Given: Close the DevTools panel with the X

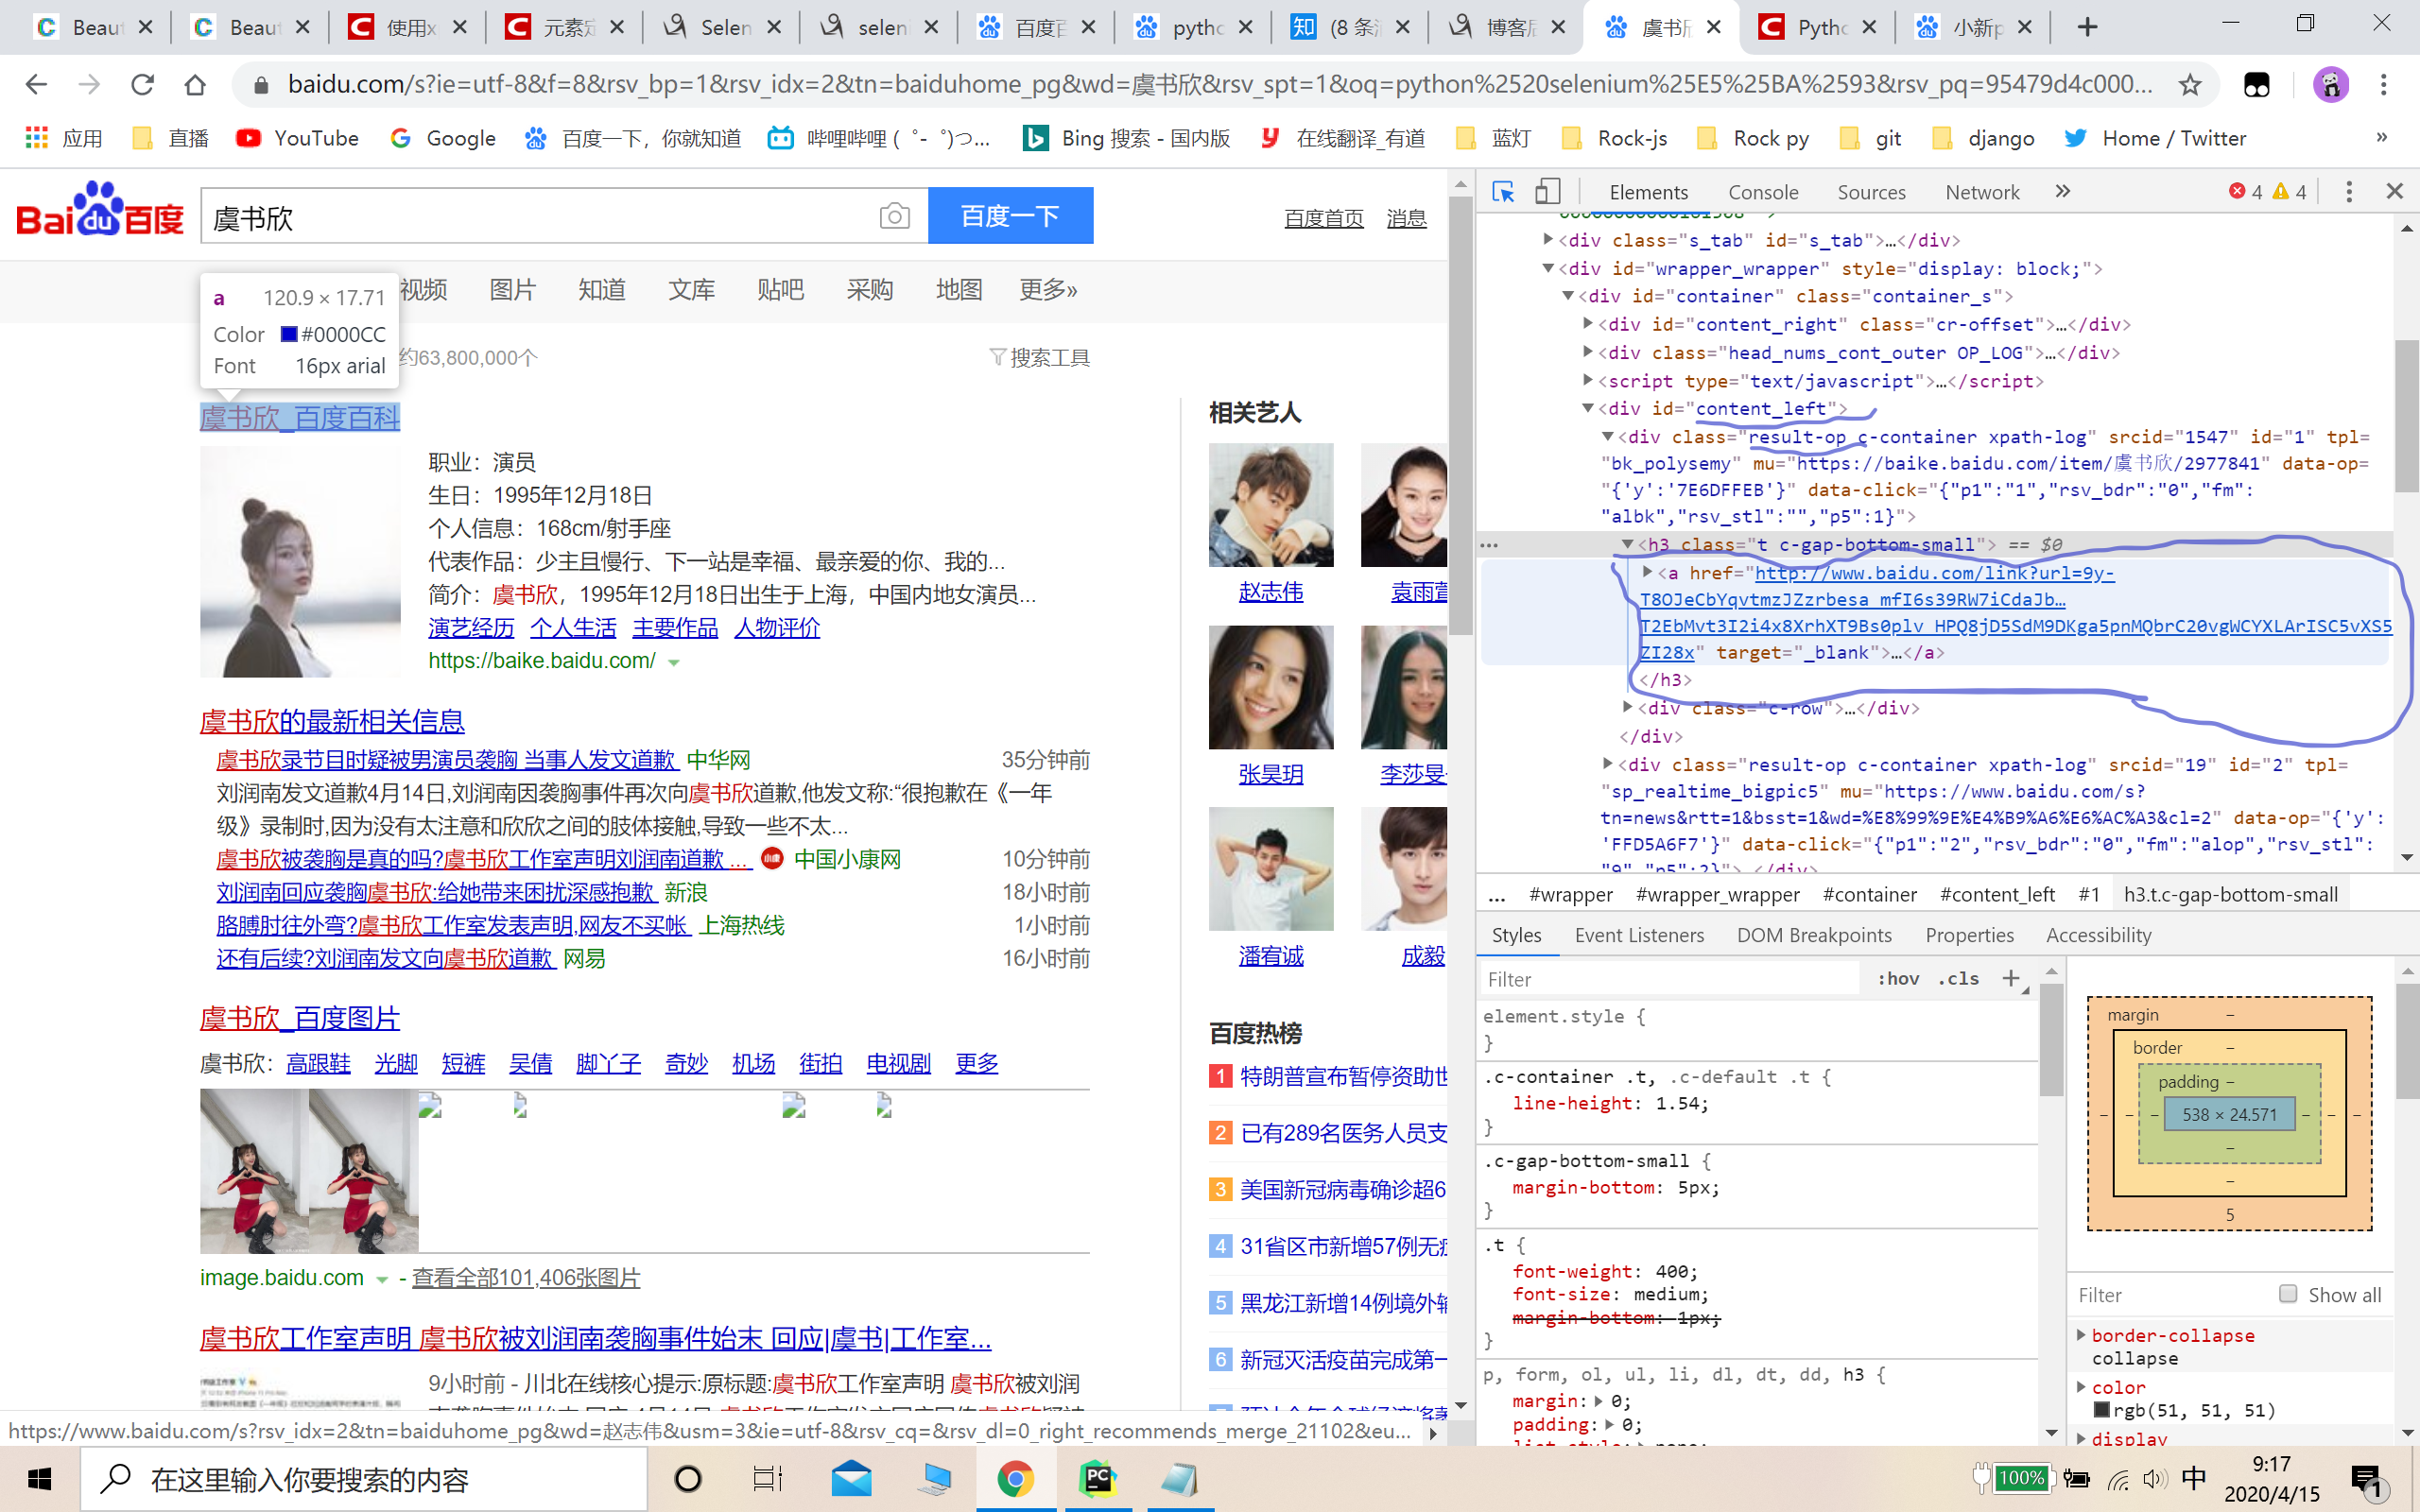Looking at the screenshot, I should tap(2394, 192).
